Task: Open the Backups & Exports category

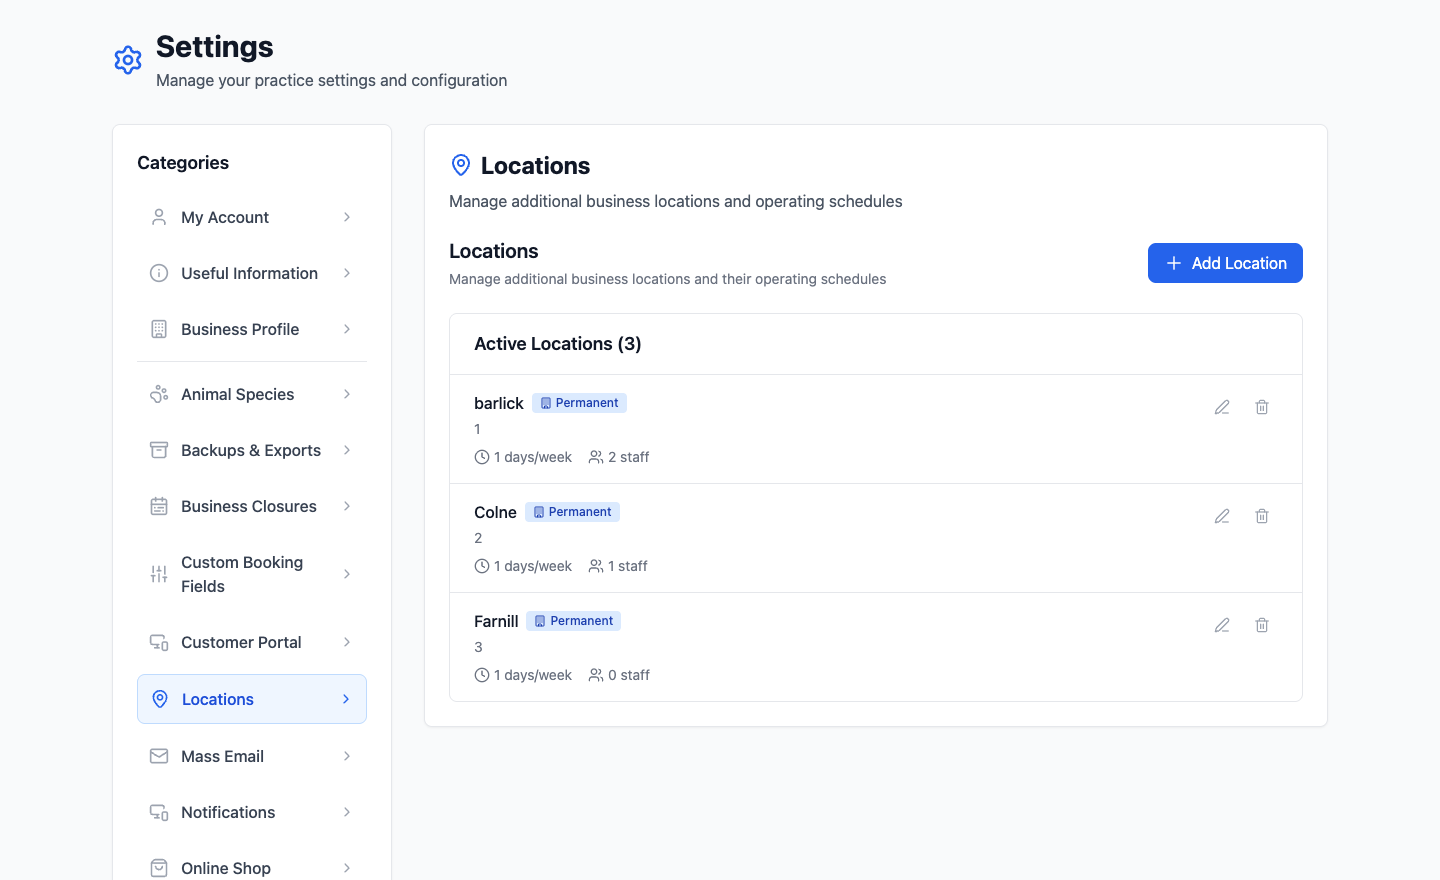Action: (252, 450)
